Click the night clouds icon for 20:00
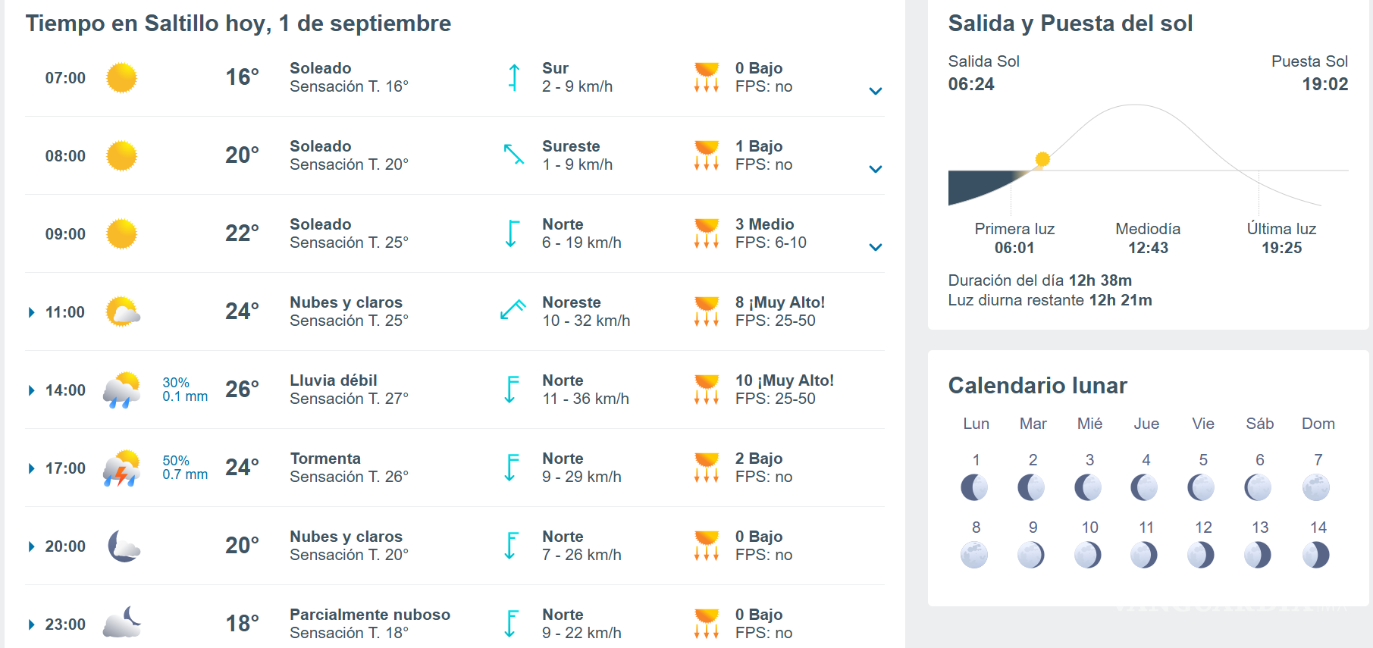 pos(121,546)
